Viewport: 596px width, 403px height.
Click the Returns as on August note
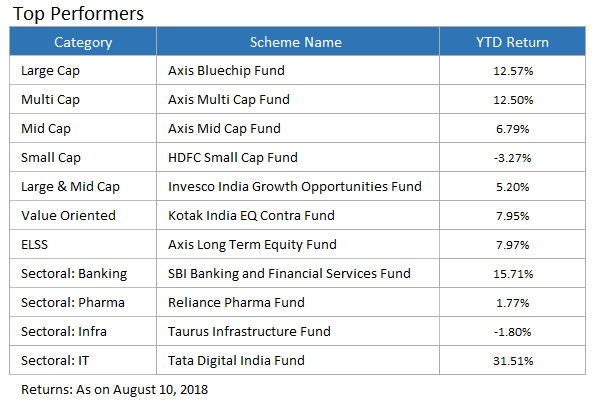[x=114, y=390]
